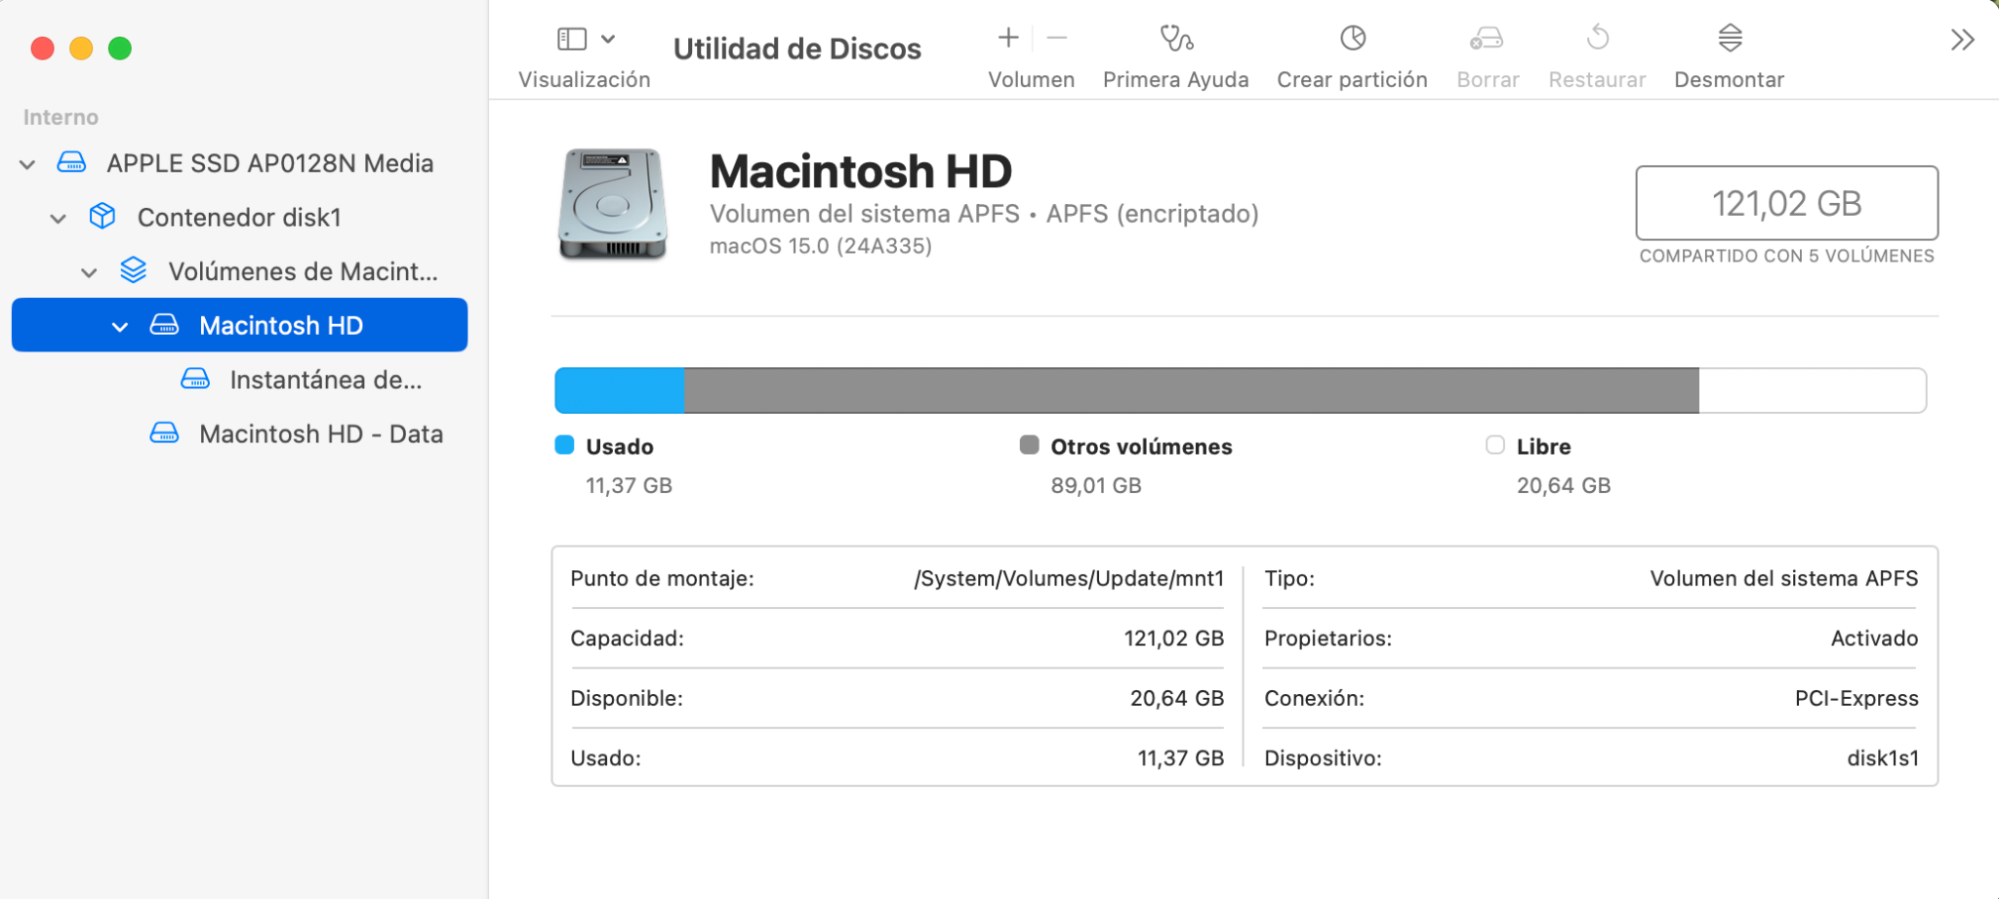
Task: Click the Macintosh HD volume heading
Action: coord(861,171)
